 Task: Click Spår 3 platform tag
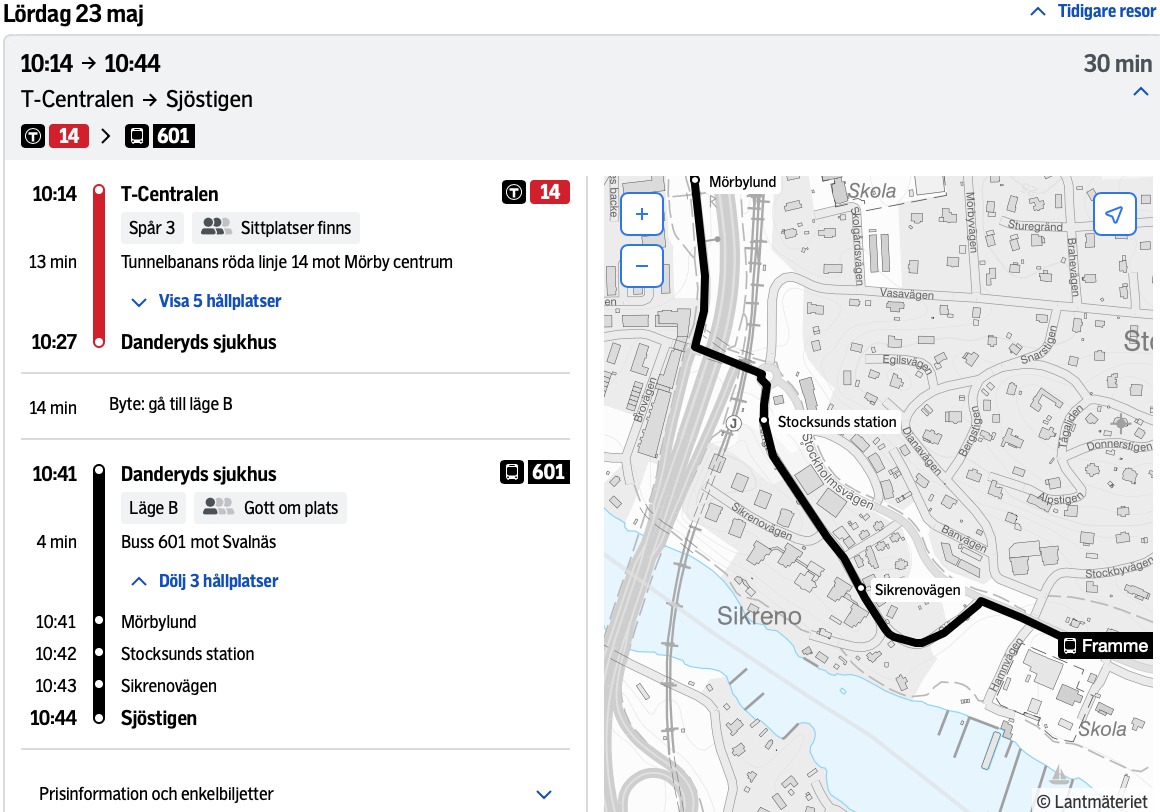(x=152, y=228)
